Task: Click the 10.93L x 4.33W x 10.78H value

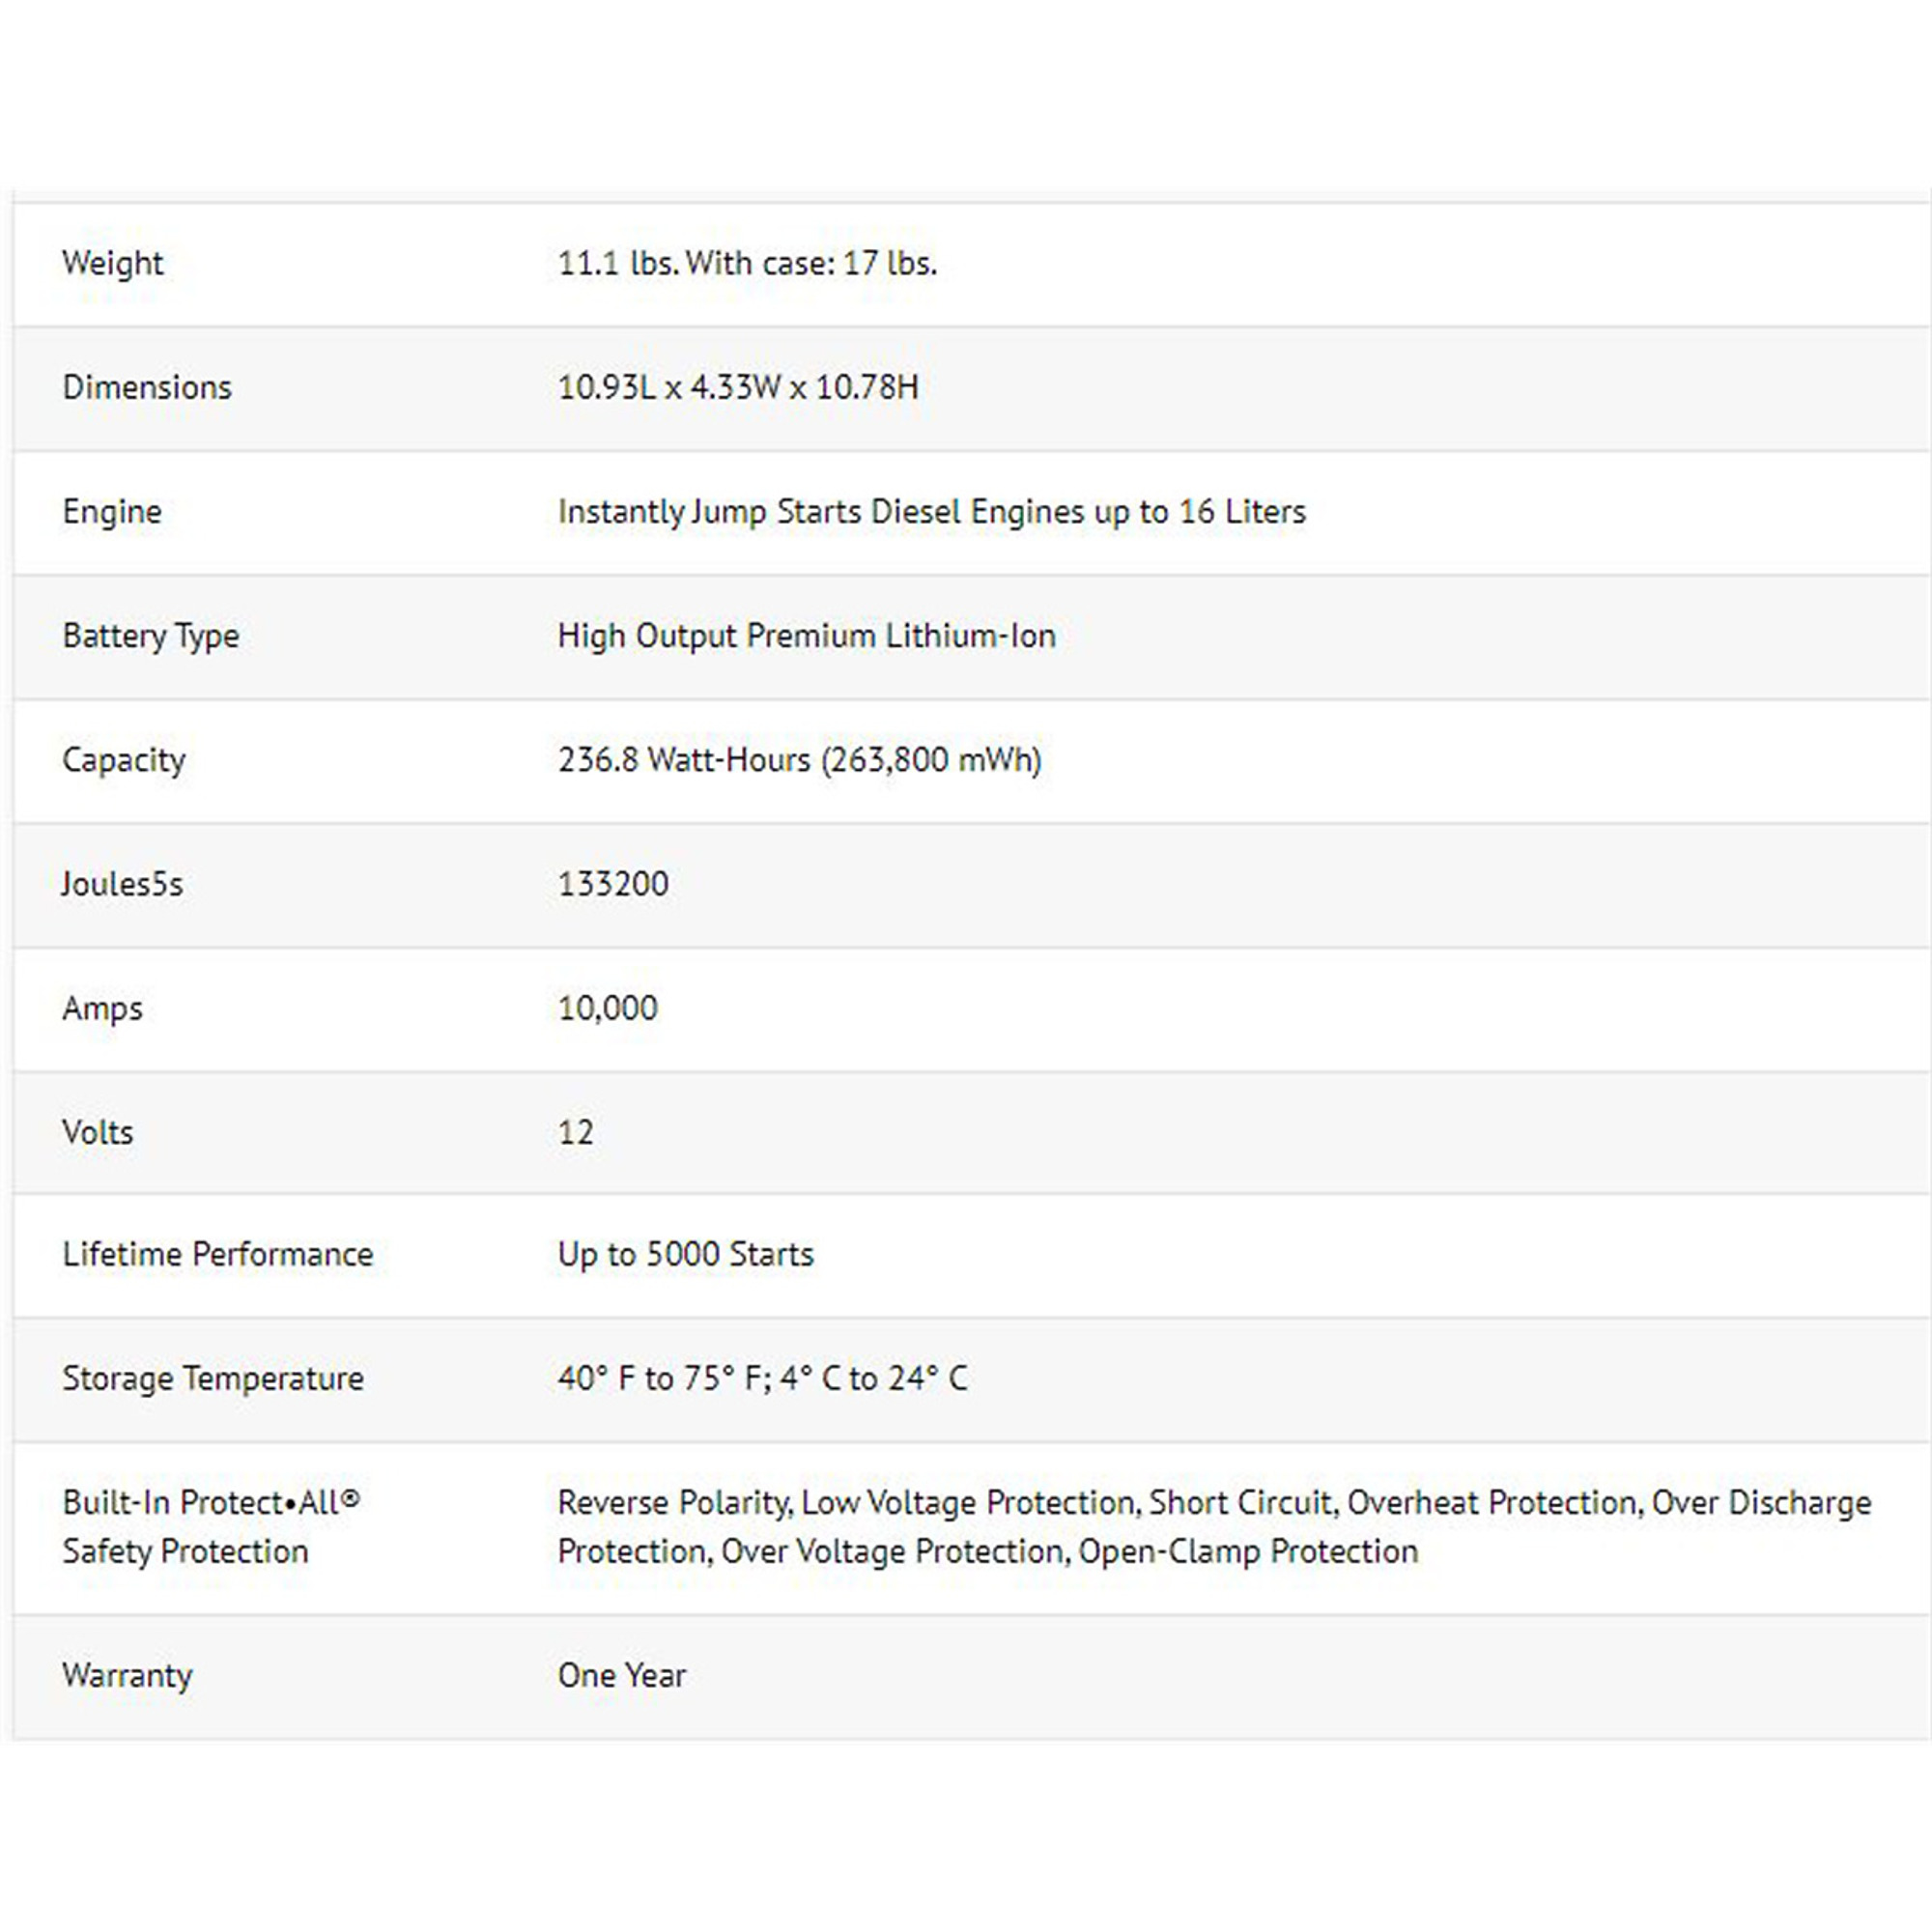Action: click(x=737, y=387)
